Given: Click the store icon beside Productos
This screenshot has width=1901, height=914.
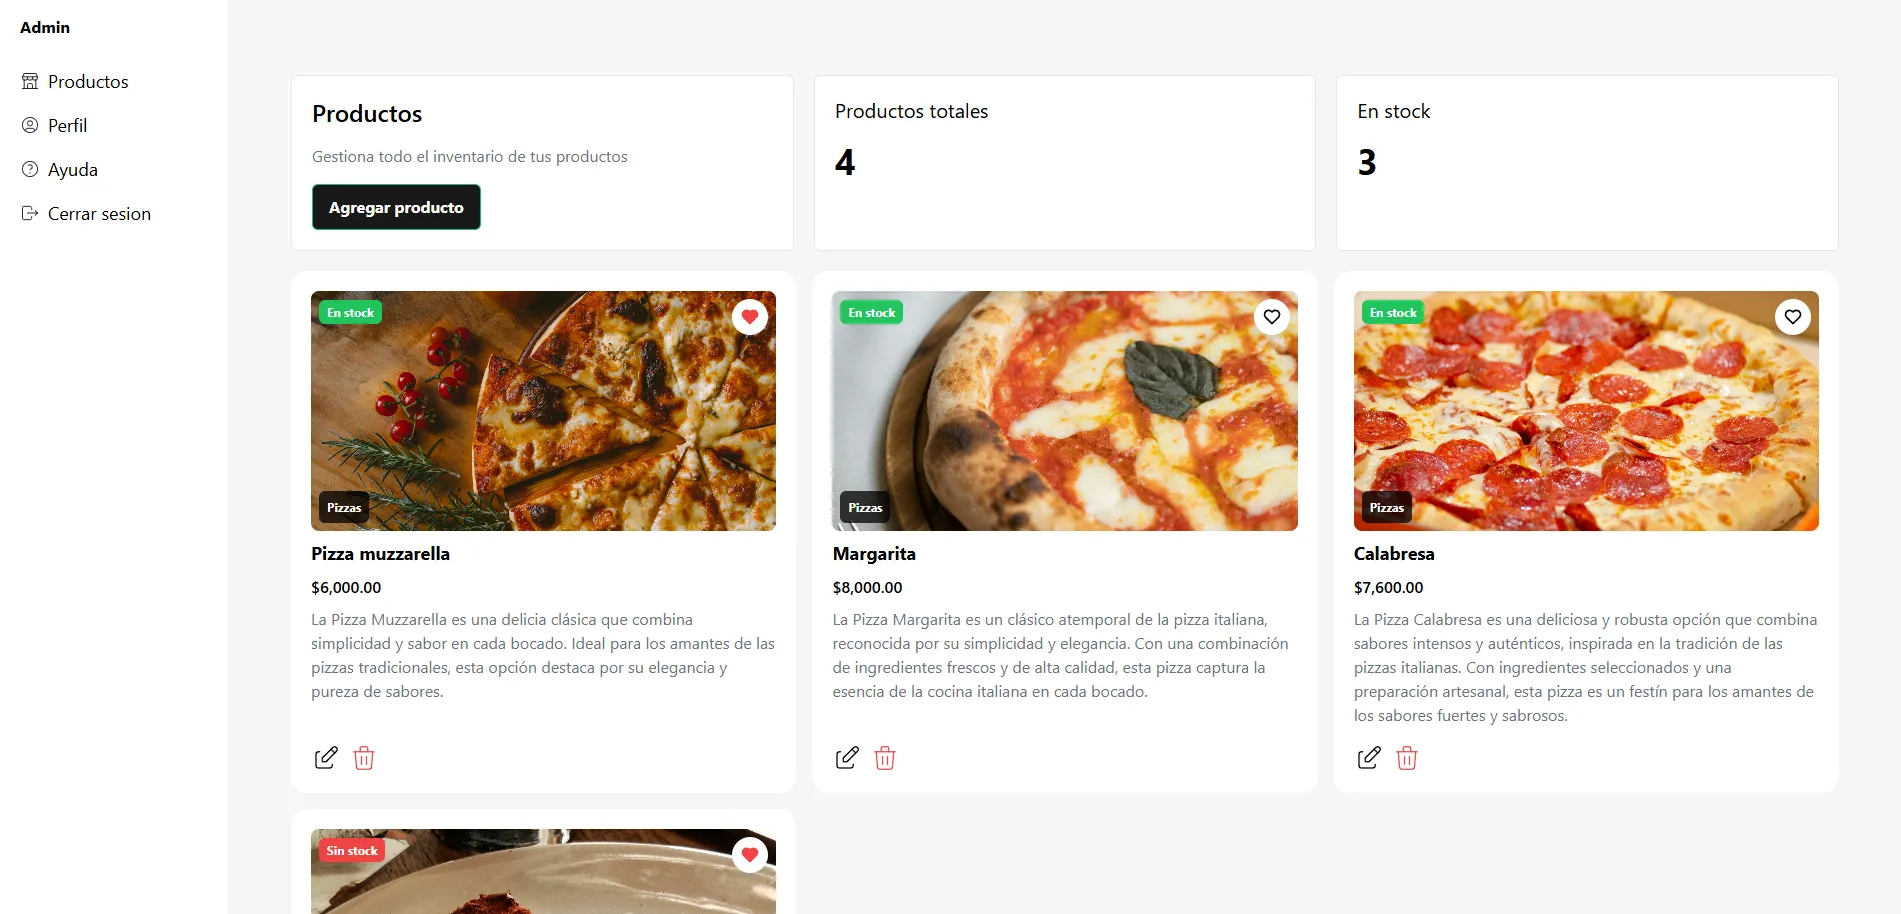Looking at the screenshot, I should click(x=30, y=82).
